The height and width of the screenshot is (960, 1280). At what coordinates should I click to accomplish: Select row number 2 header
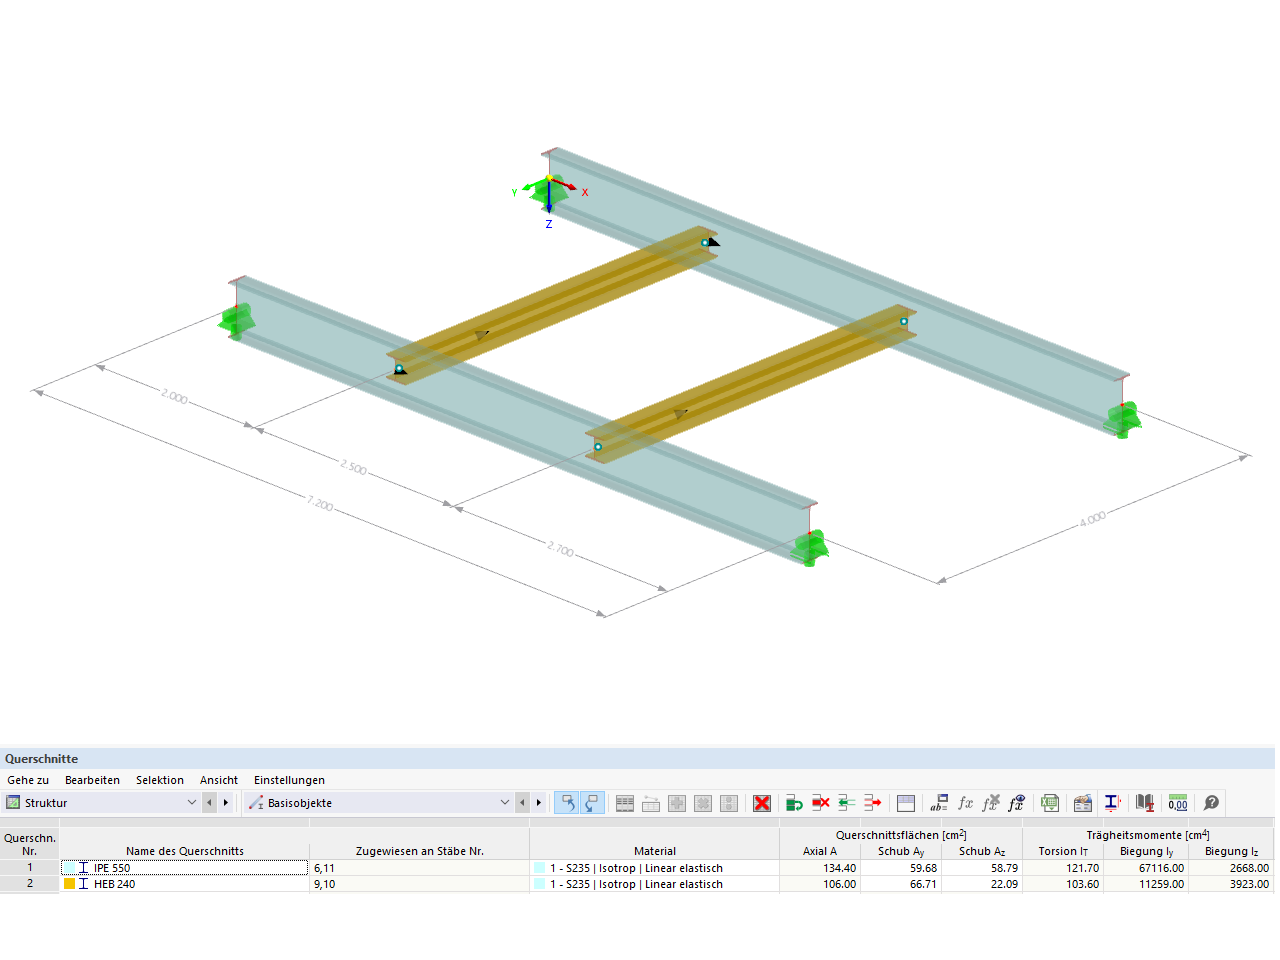click(x=30, y=884)
